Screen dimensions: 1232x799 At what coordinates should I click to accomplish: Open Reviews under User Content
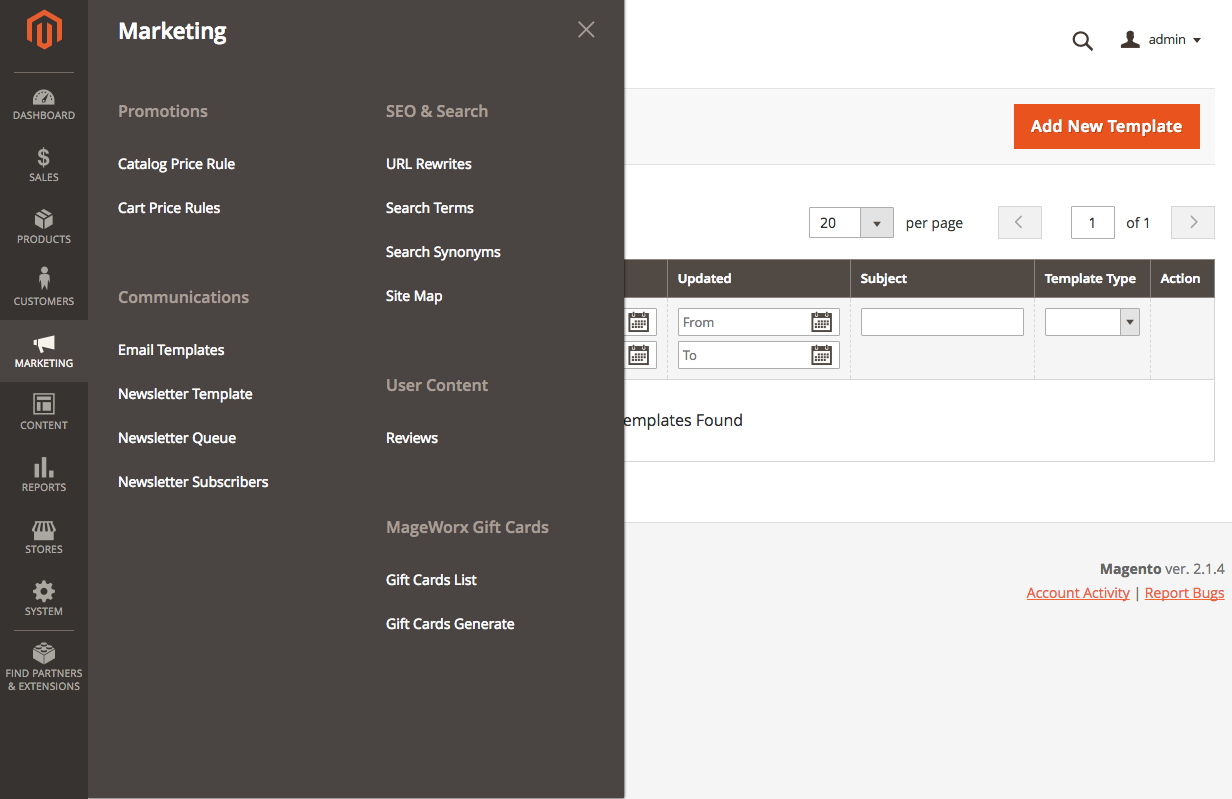pyautogui.click(x=412, y=438)
